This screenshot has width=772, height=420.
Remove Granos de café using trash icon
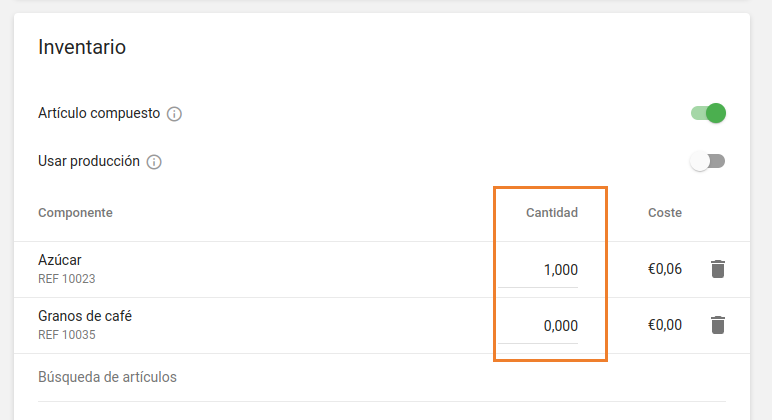tap(718, 325)
